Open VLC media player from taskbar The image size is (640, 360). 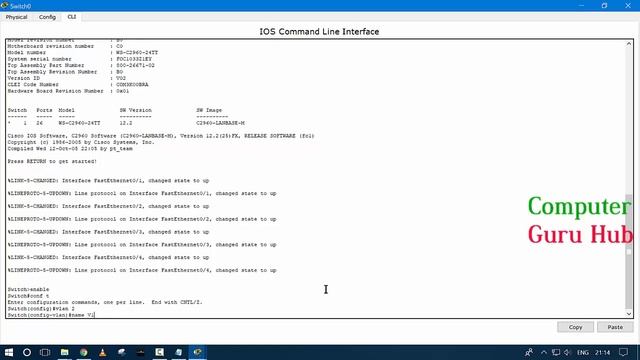coord(102,352)
